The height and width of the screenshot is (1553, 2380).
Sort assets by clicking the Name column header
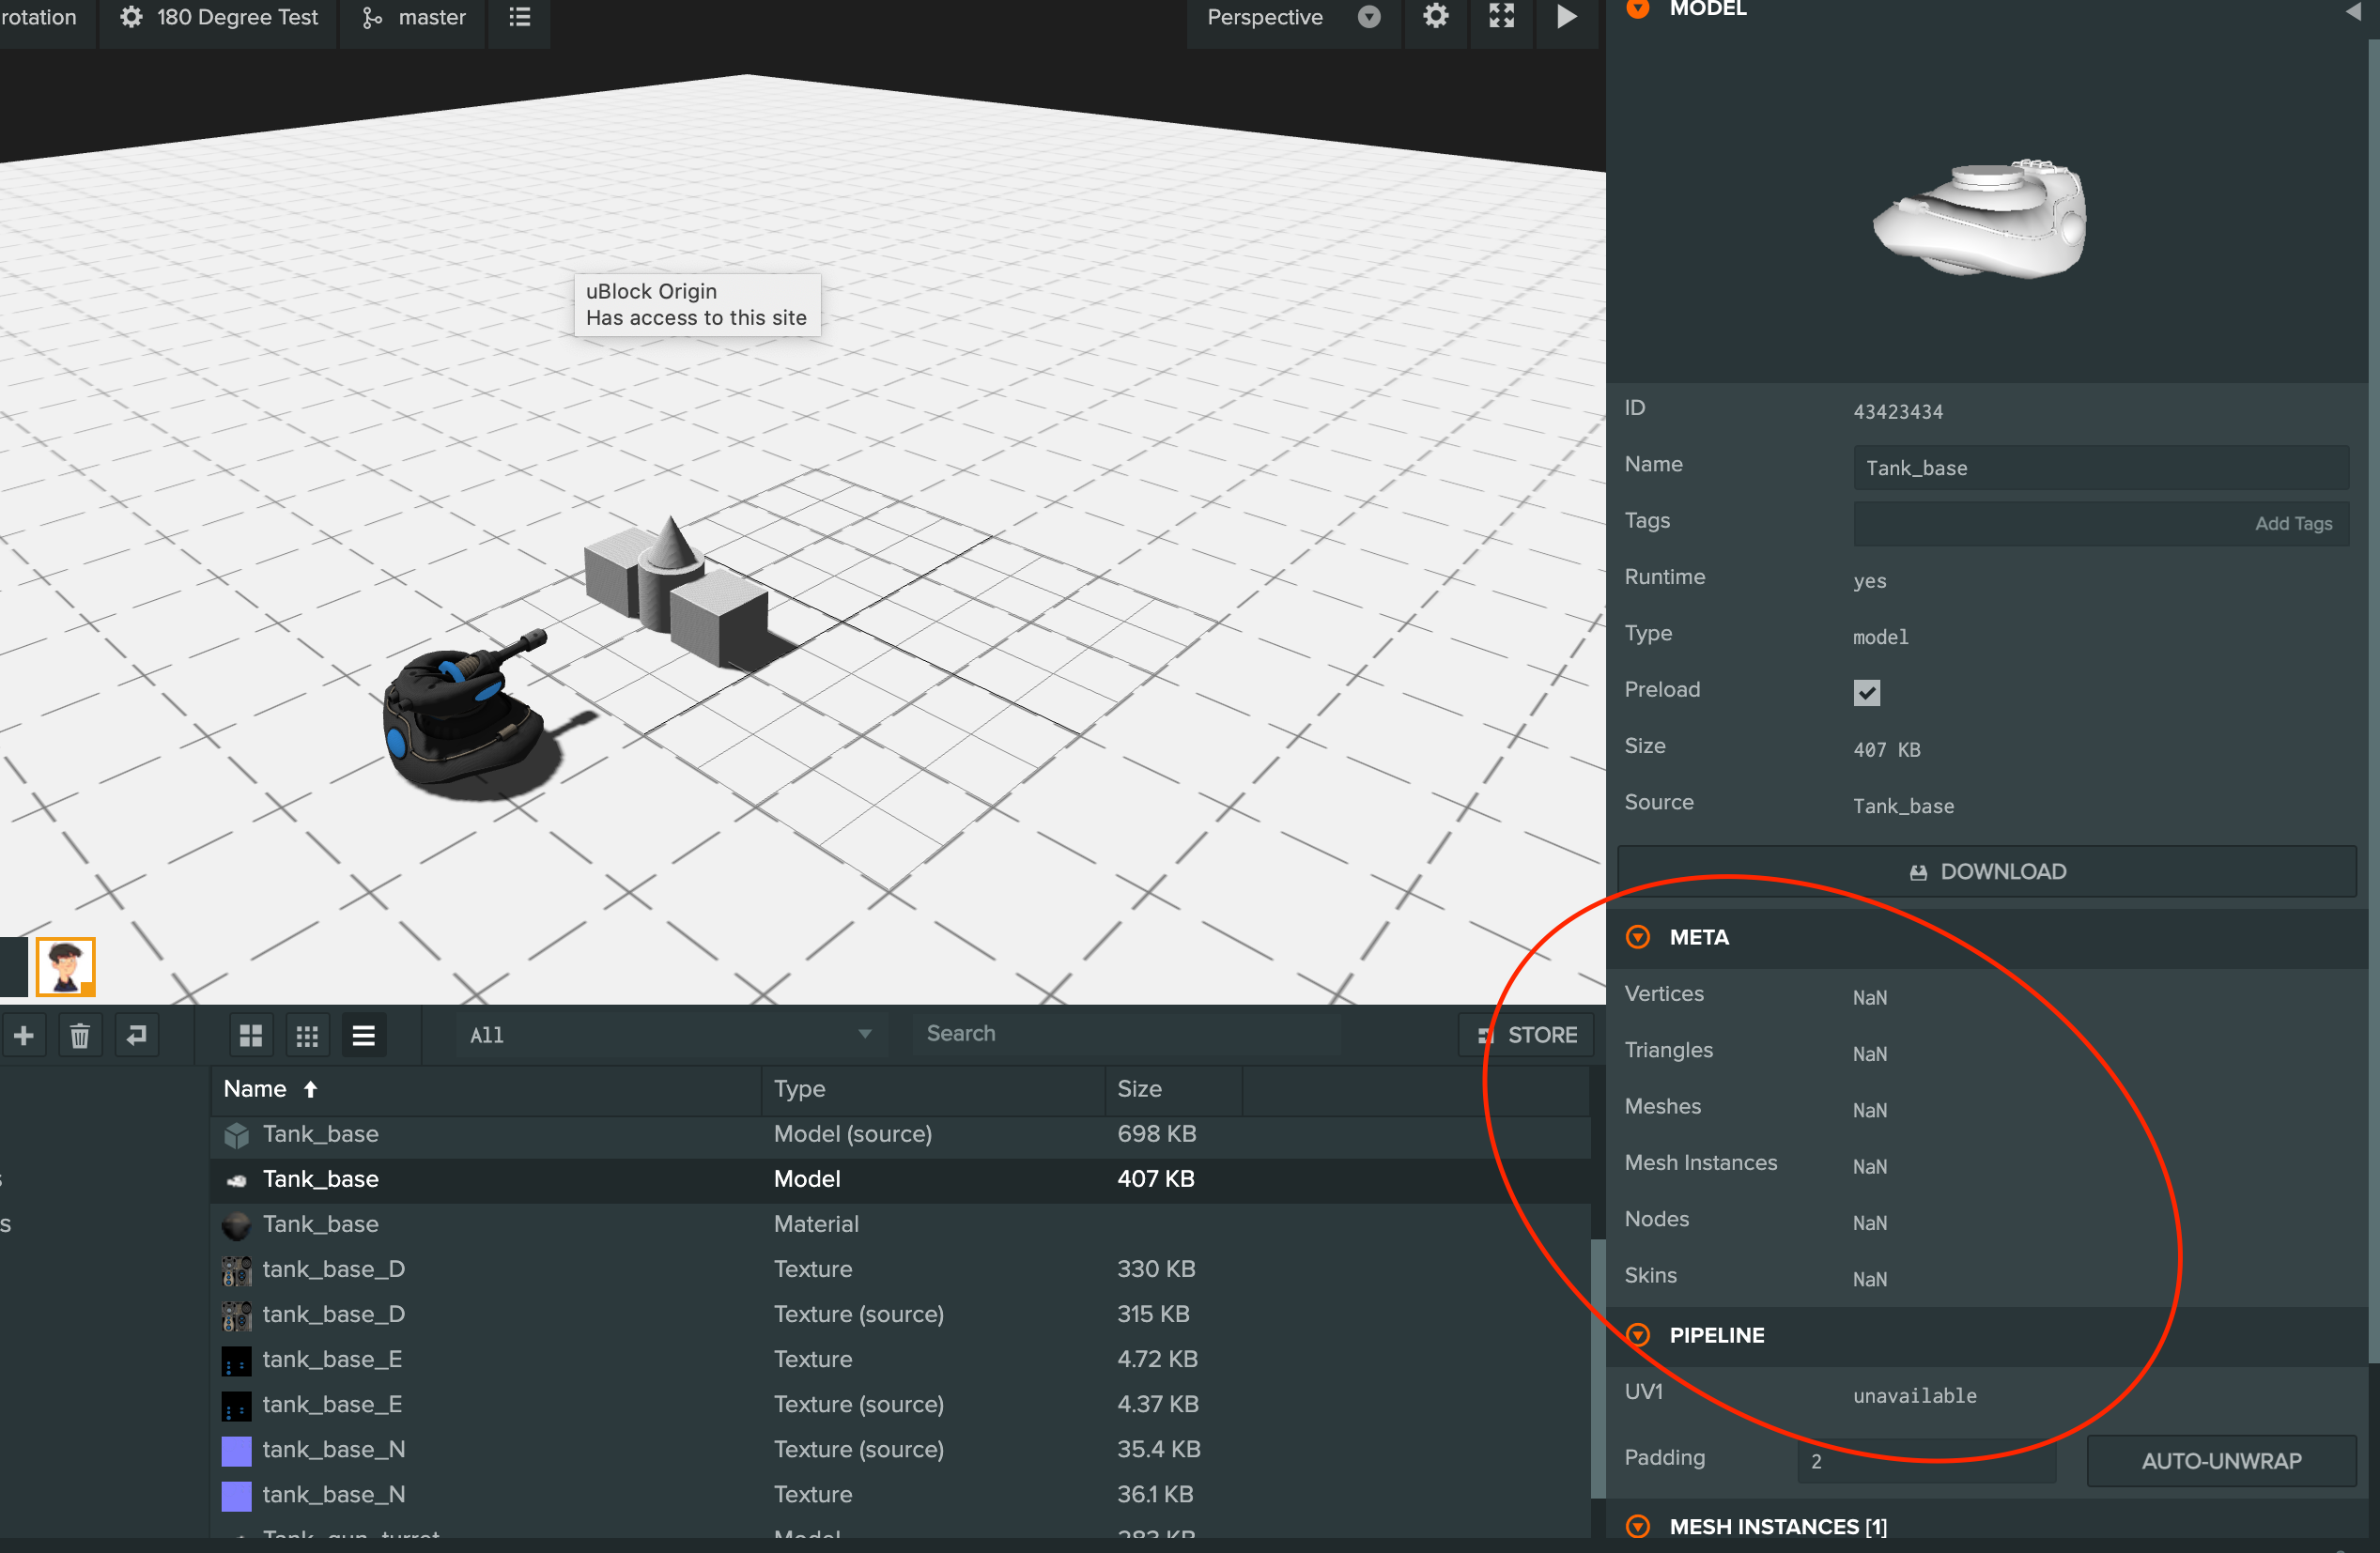(x=256, y=1089)
